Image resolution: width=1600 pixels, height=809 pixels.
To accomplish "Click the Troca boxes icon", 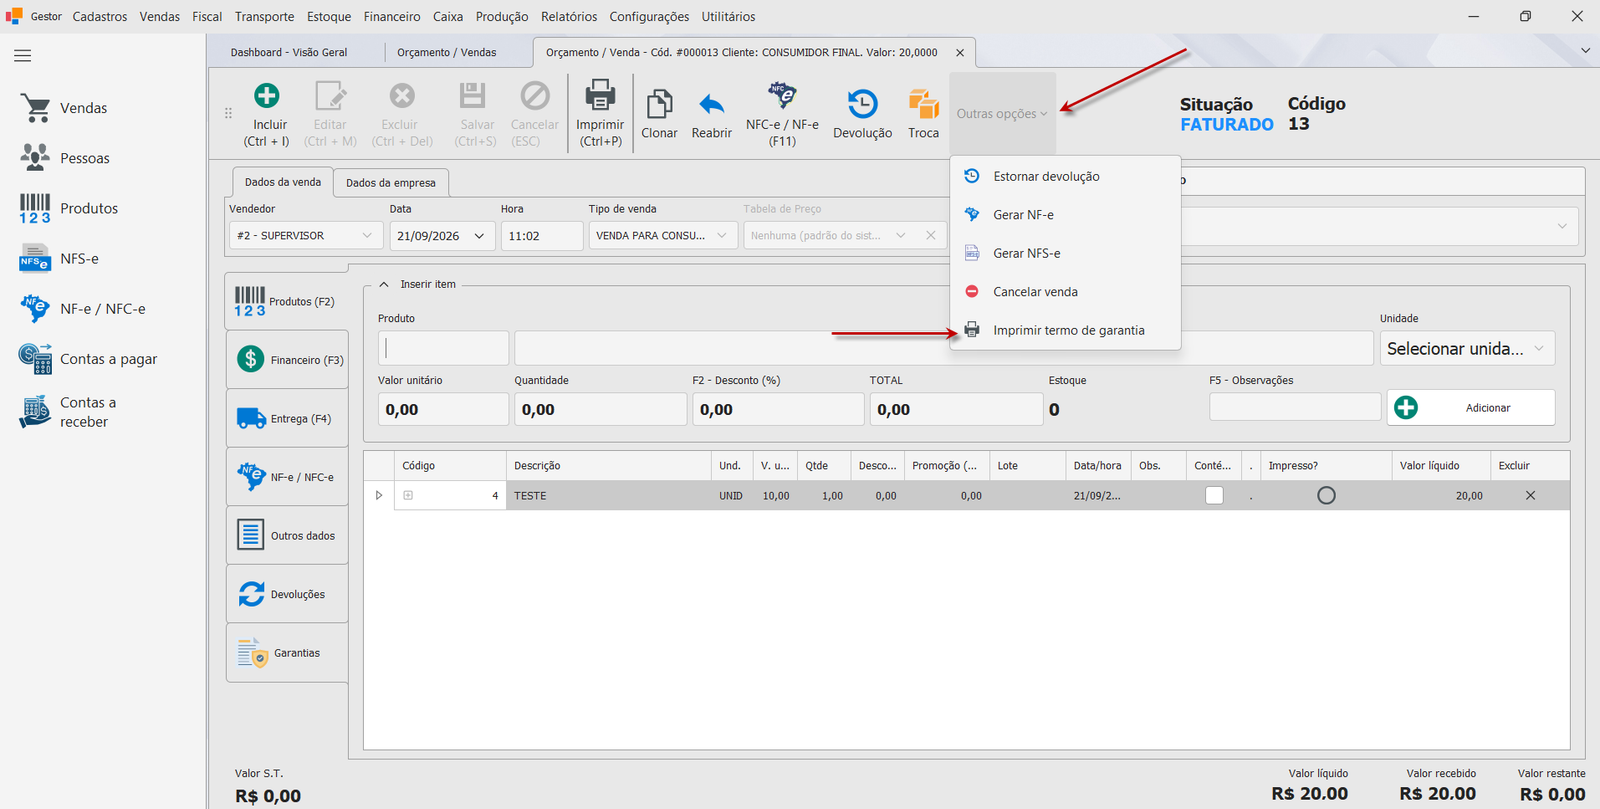I will point(923,104).
